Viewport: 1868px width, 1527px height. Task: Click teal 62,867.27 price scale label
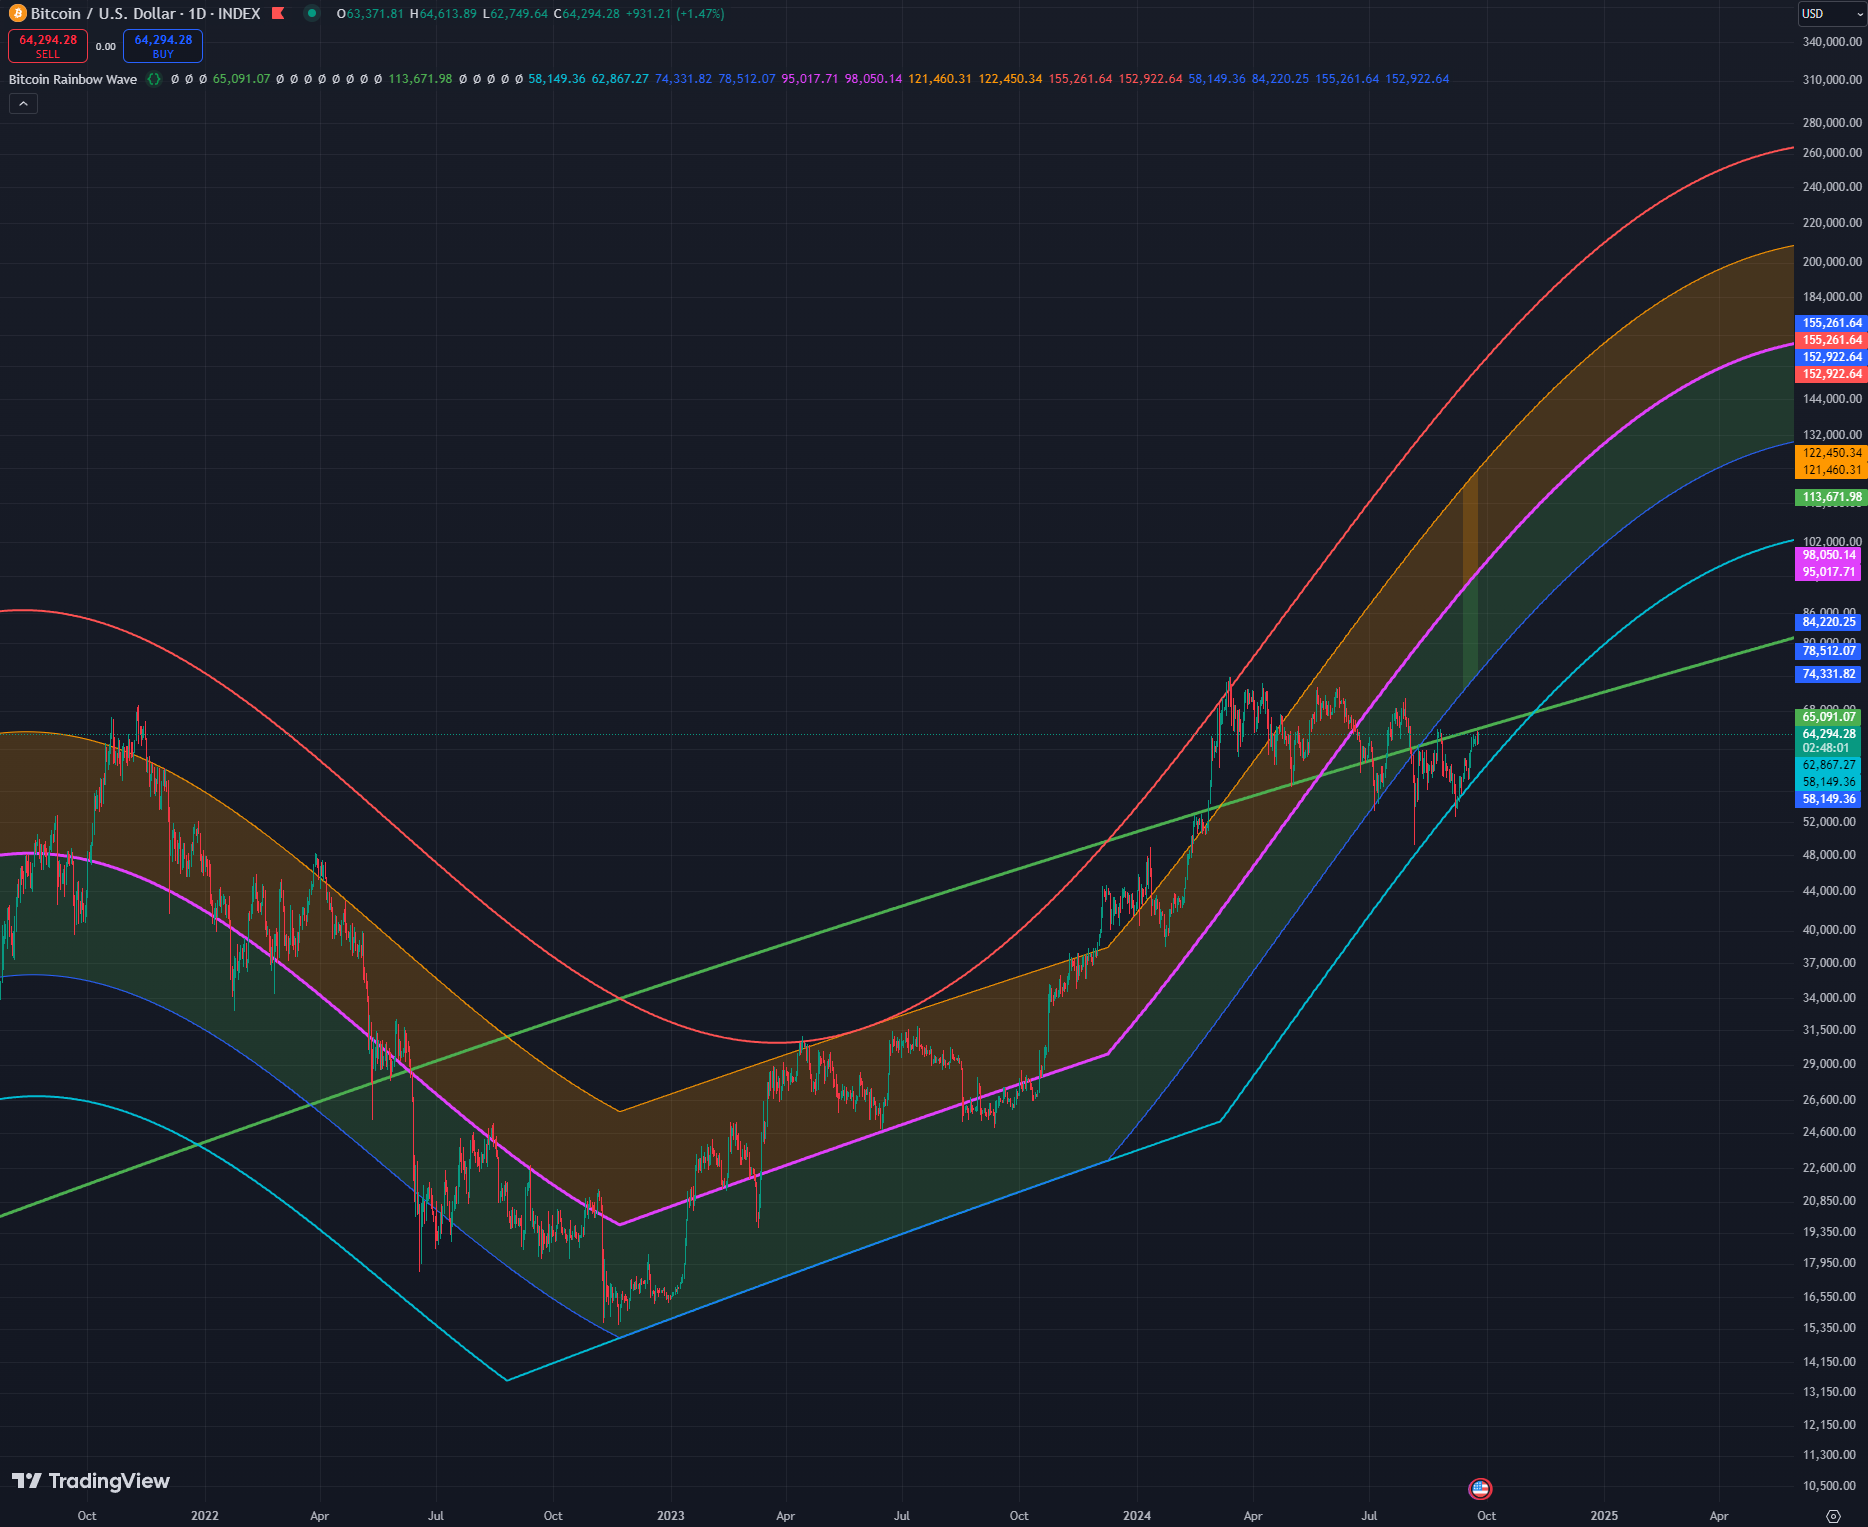(1828, 765)
